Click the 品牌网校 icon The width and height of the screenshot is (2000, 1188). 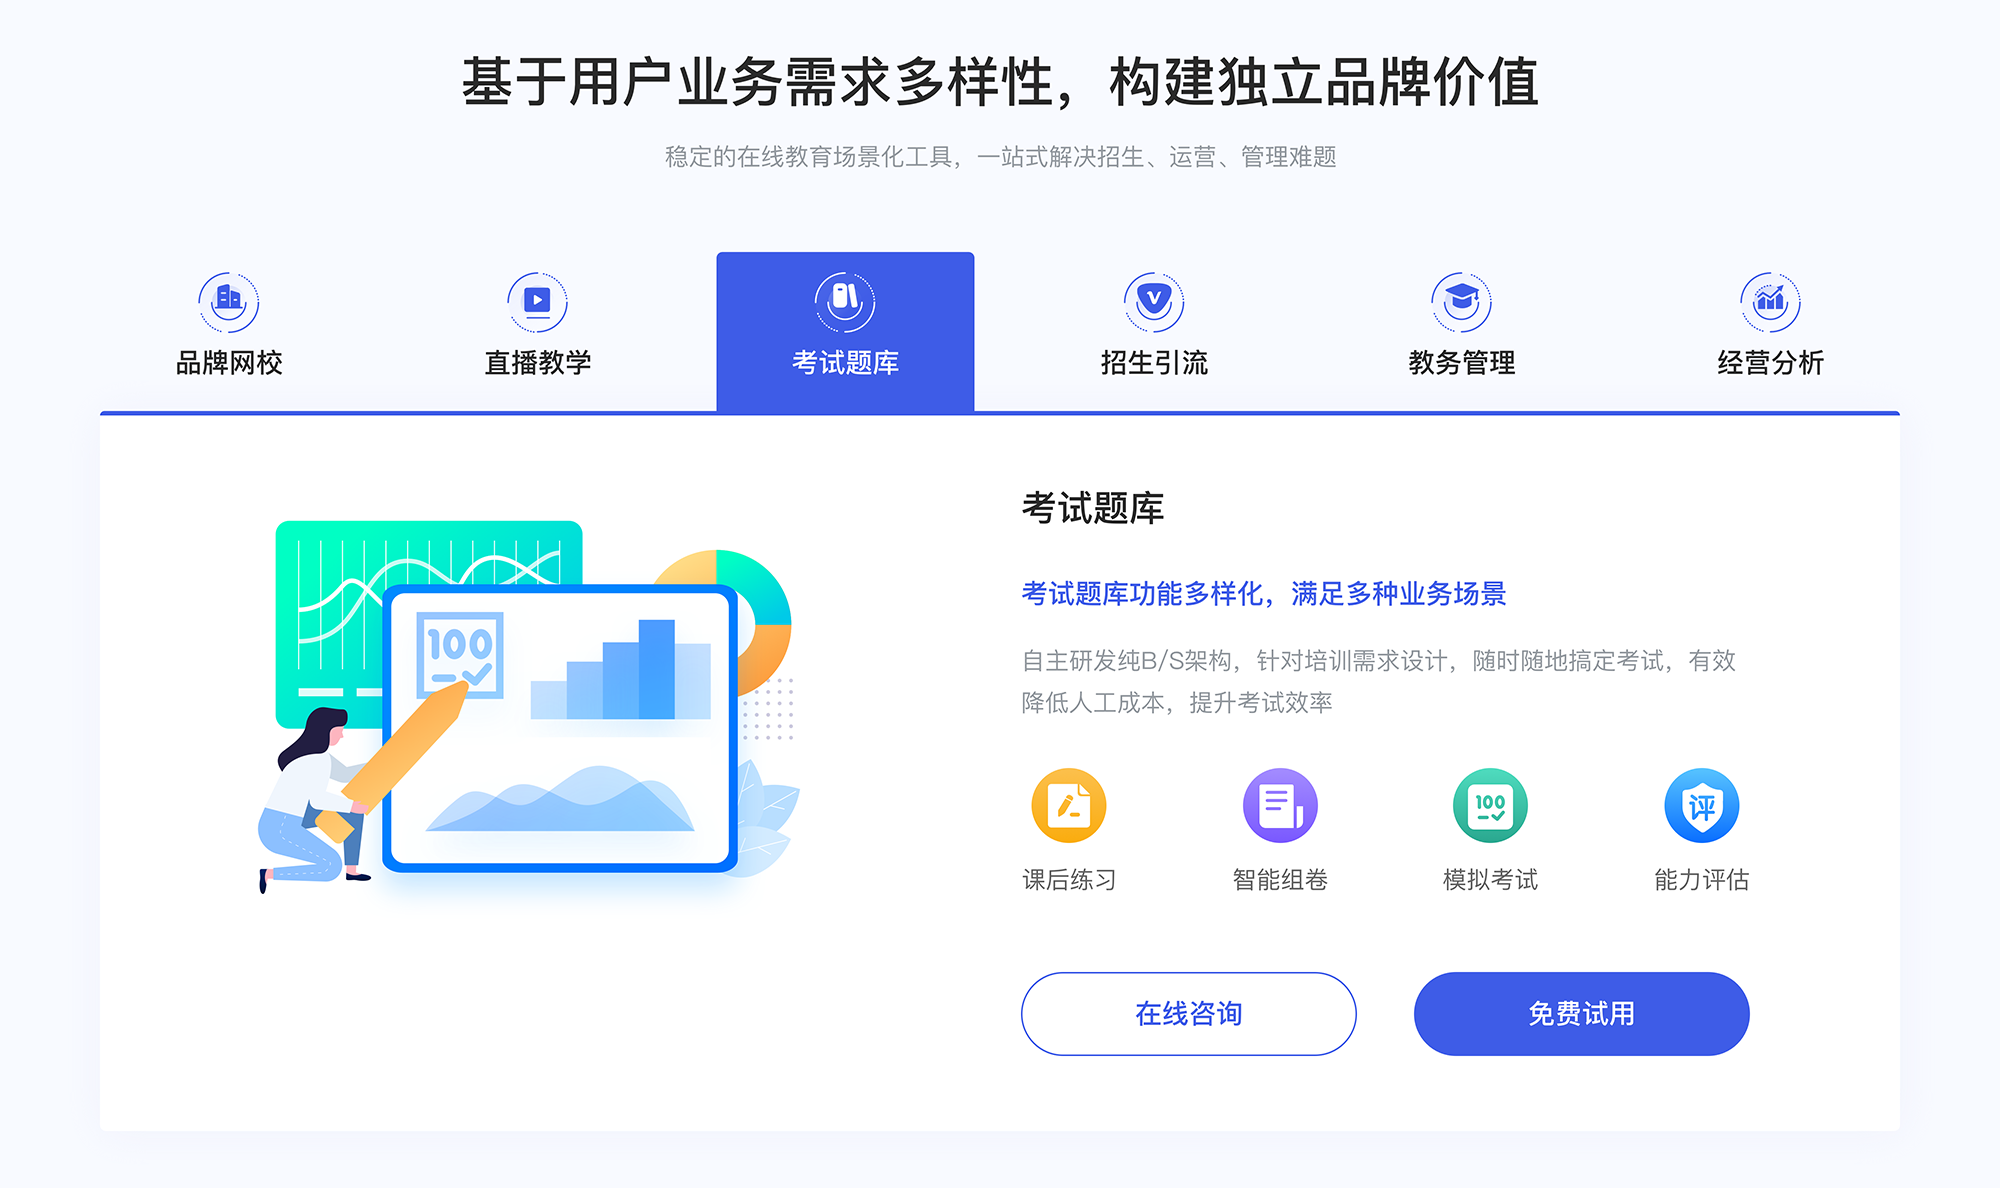click(226, 297)
